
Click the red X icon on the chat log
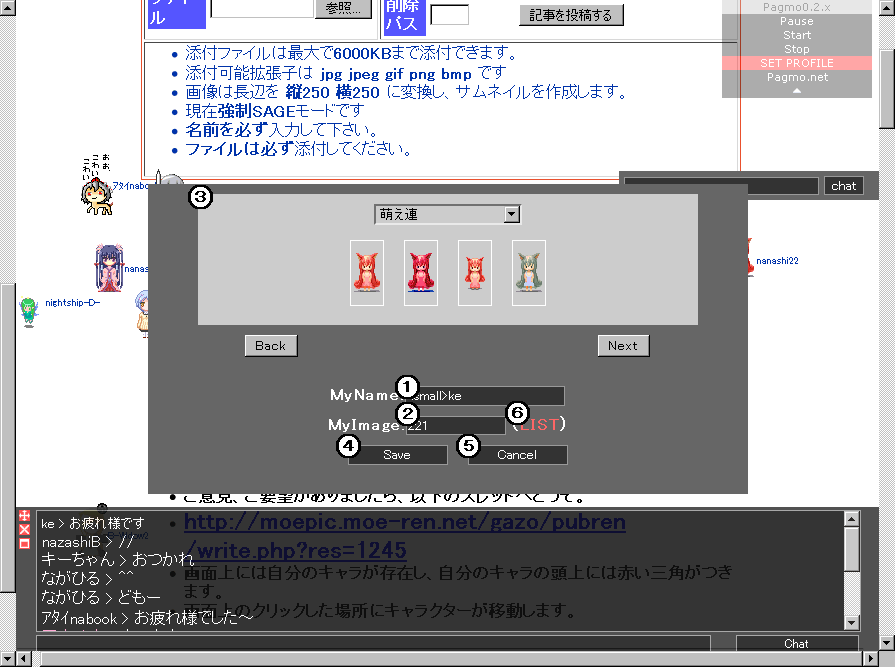(25, 530)
